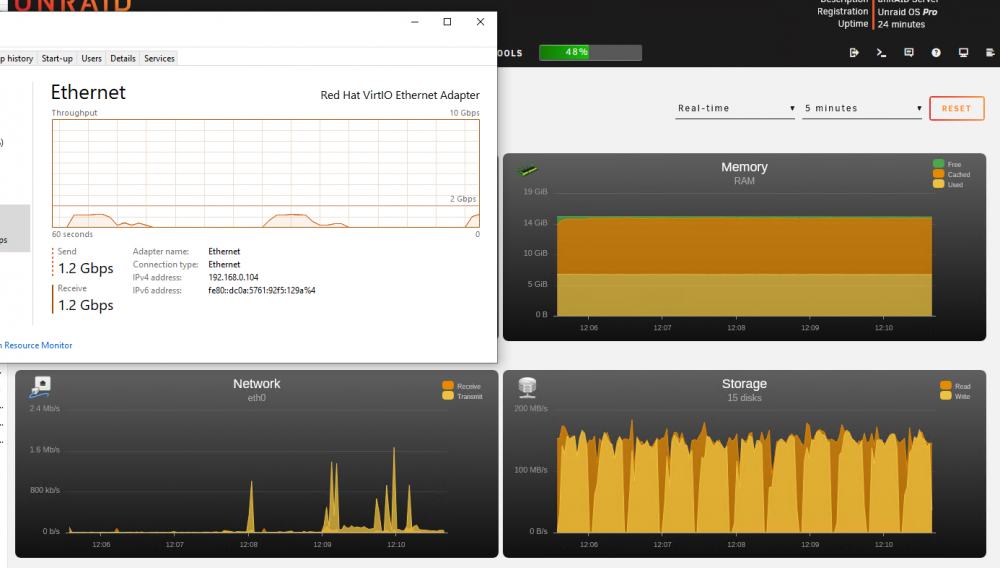Open the 5 minutes time range dropdown
The width and height of the screenshot is (1000, 568).
coord(862,108)
